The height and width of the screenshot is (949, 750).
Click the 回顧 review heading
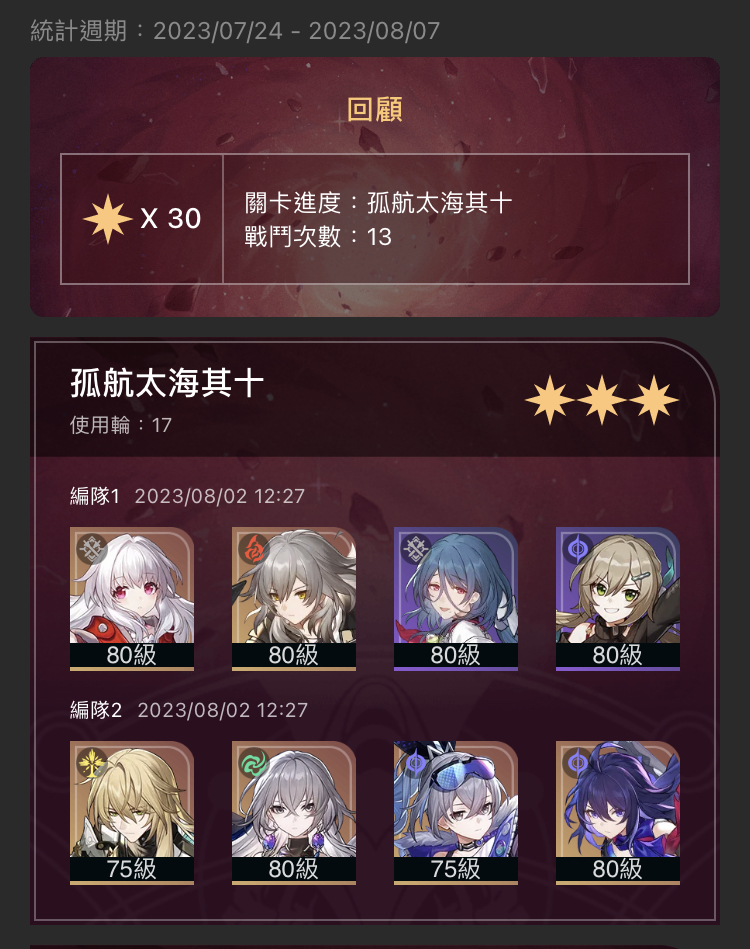pos(375,110)
